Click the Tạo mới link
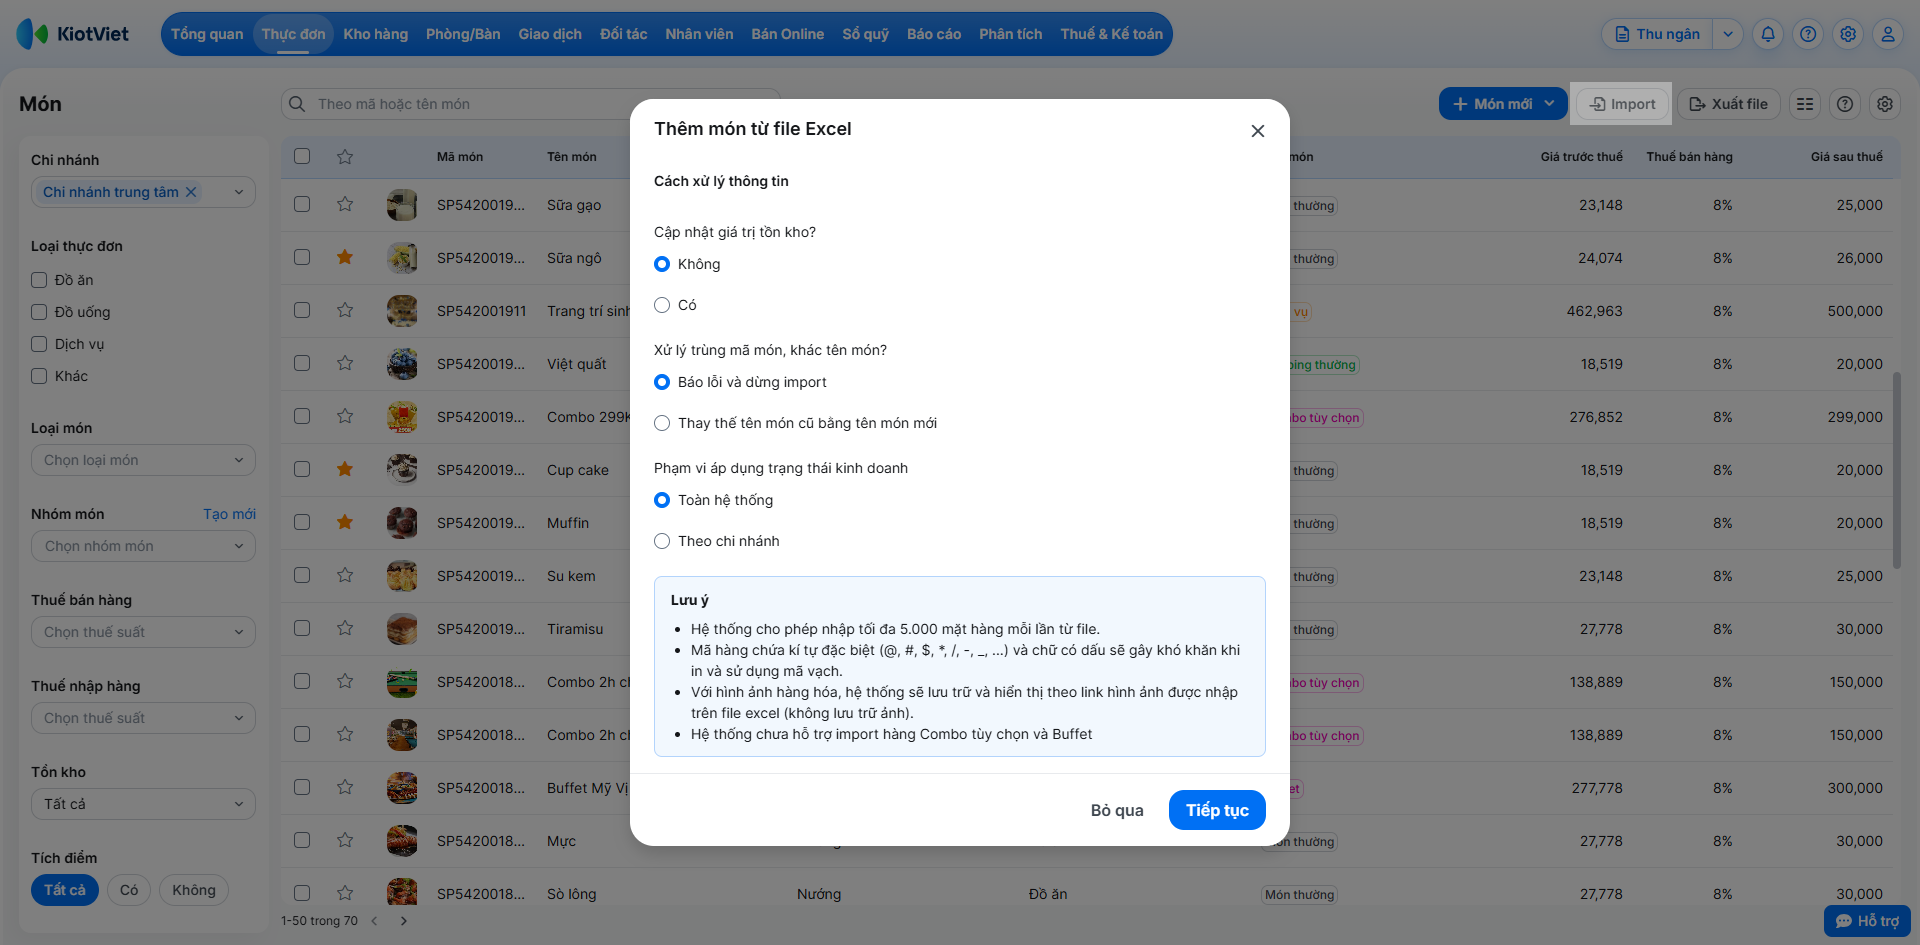The width and height of the screenshot is (1920, 945). coord(229,514)
